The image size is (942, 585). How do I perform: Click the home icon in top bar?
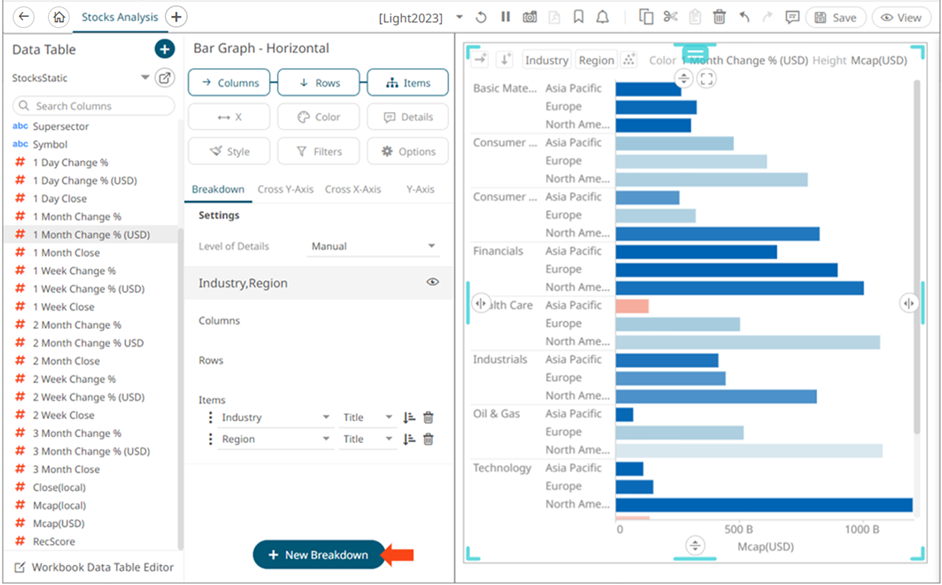point(59,17)
